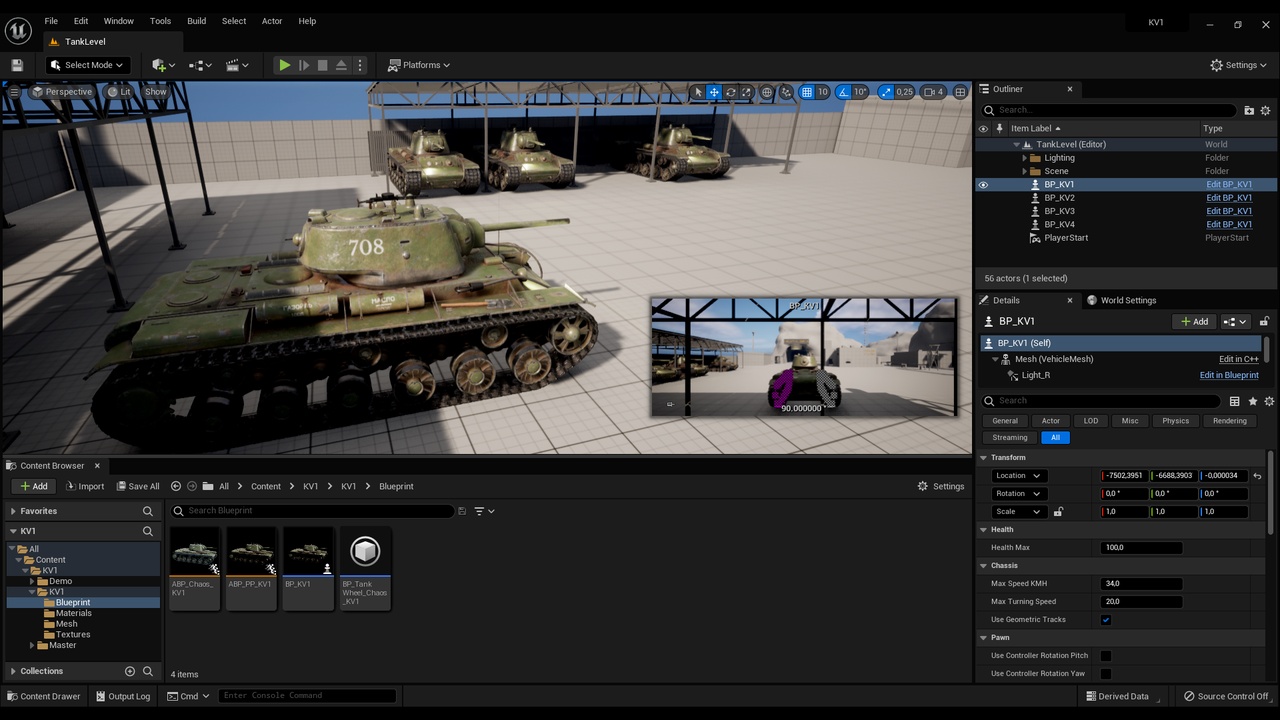Open the Edit menu
The image size is (1280, 720).
point(81,21)
